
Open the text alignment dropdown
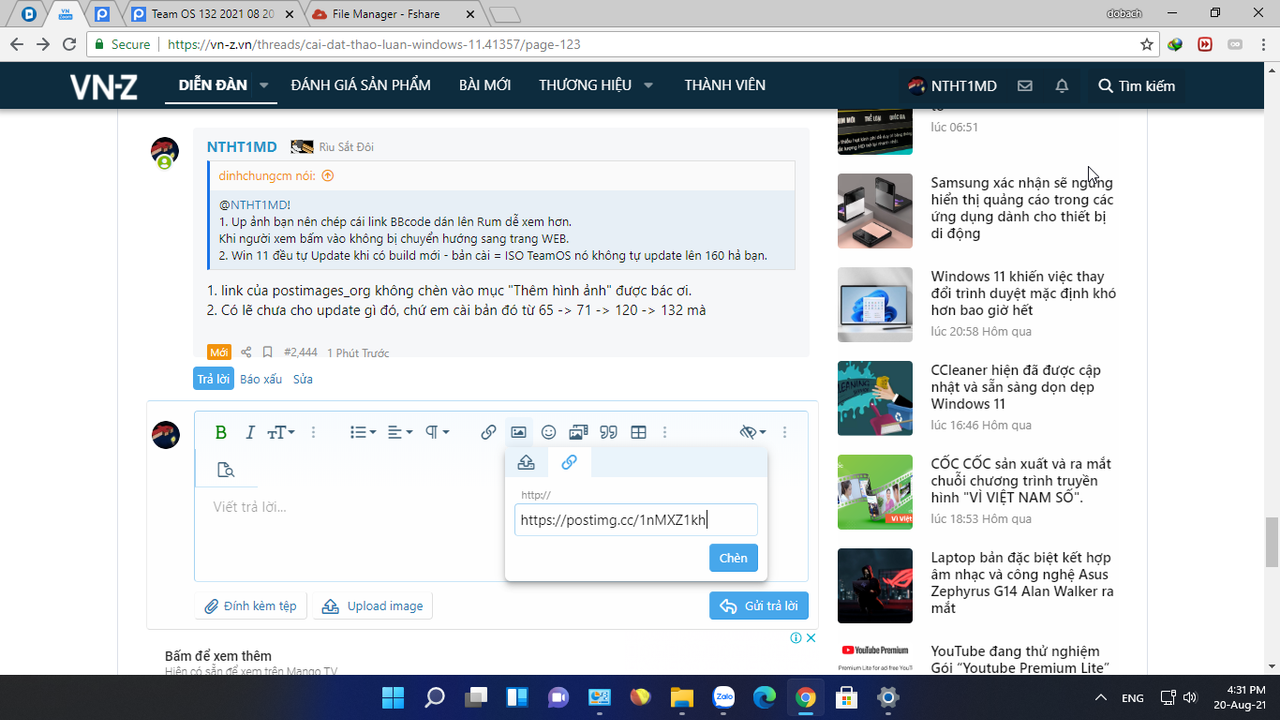click(400, 432)
